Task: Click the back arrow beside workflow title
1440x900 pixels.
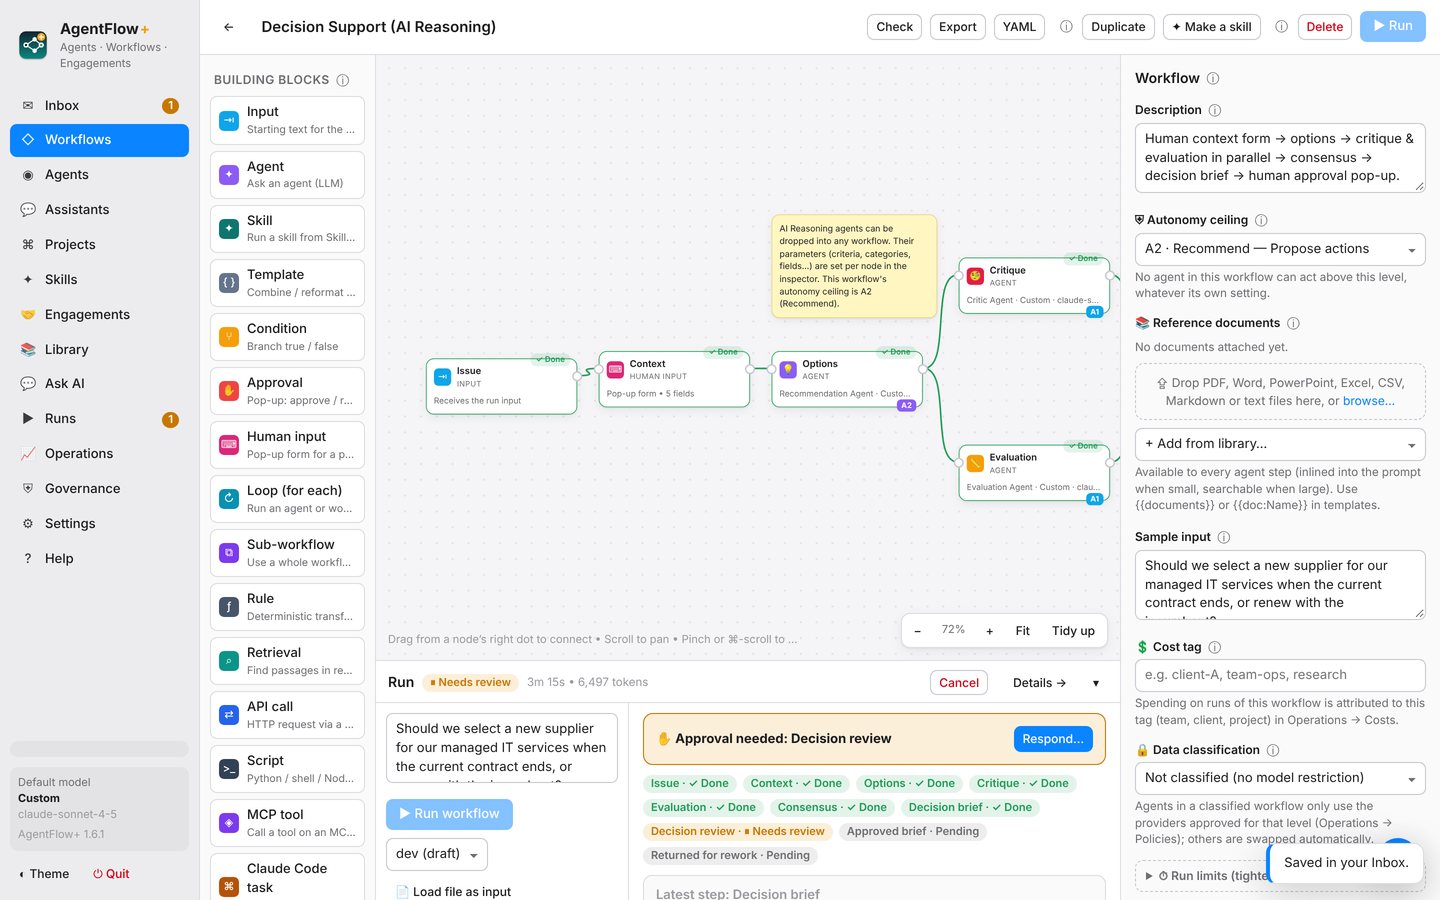Action: click(229, 27)
